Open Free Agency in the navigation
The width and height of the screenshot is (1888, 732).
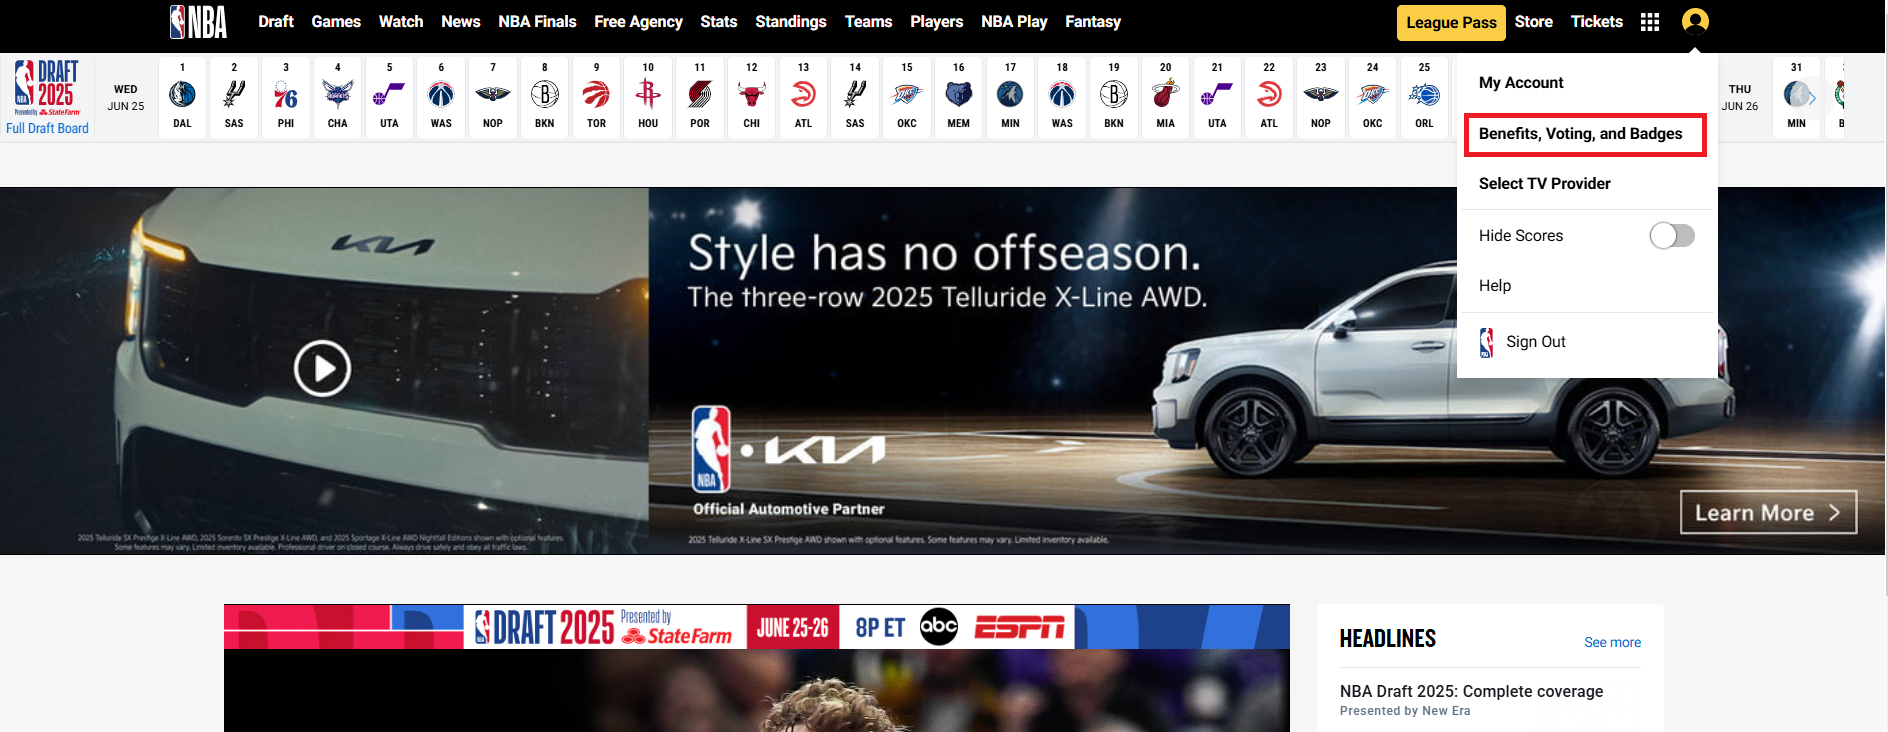point(638,21)
